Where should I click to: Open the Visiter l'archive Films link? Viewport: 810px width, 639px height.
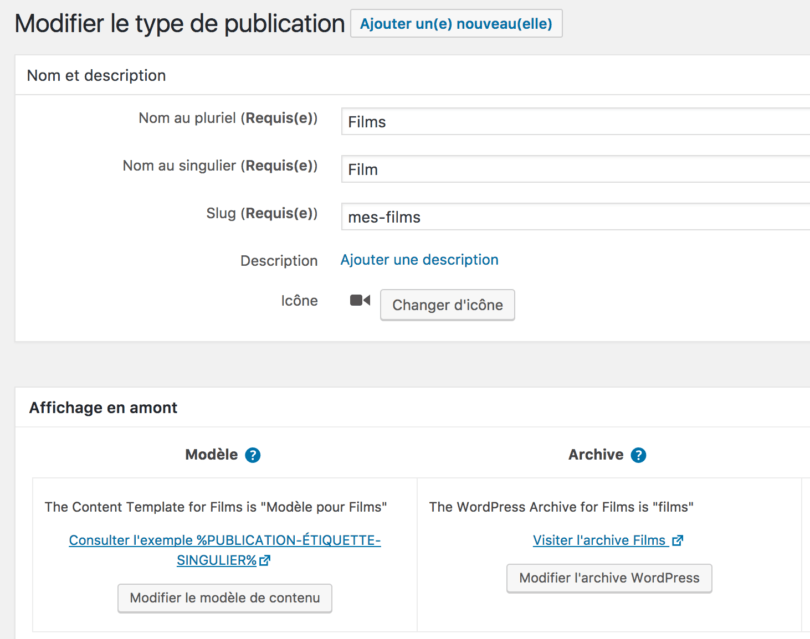(599, 541)
